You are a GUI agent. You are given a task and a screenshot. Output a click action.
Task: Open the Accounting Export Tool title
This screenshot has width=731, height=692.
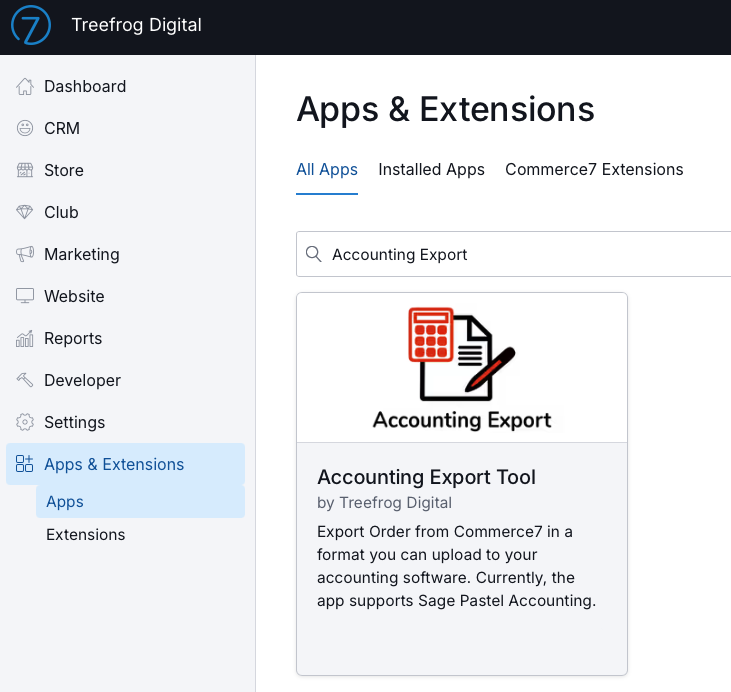point(426,477)
